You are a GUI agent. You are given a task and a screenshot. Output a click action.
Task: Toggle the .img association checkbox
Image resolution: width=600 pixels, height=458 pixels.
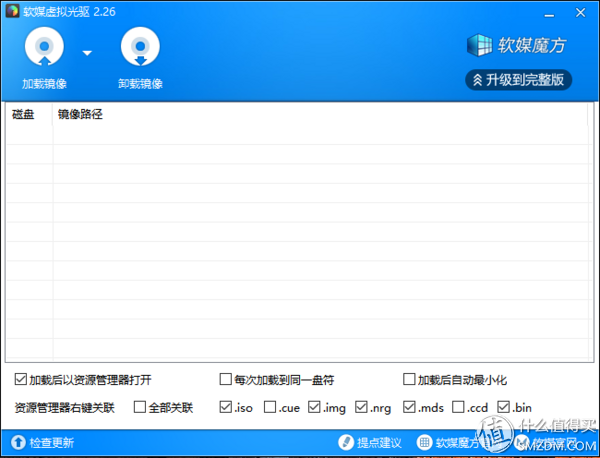314,407
